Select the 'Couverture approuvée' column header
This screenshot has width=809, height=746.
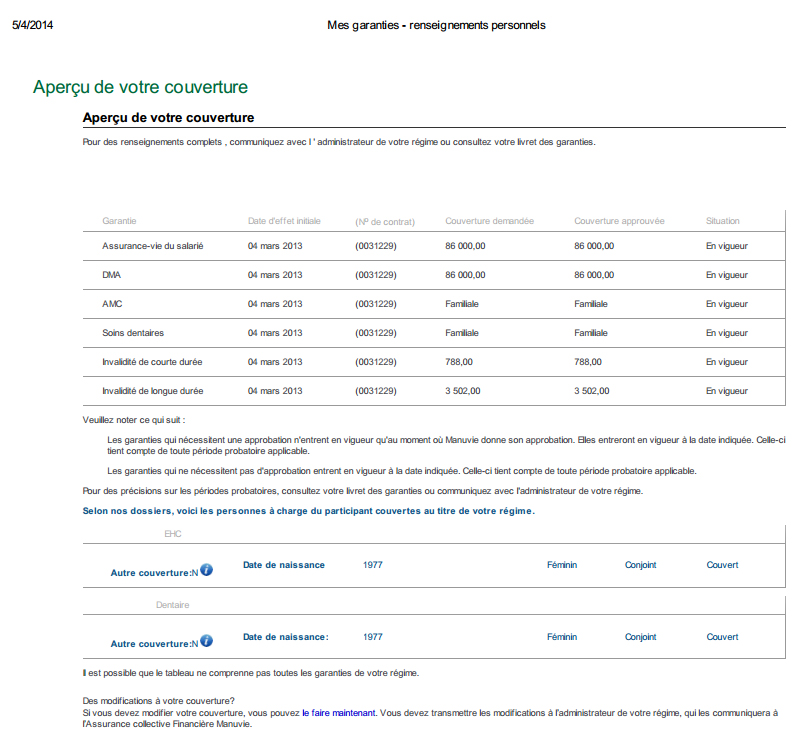tap(619, 221)
